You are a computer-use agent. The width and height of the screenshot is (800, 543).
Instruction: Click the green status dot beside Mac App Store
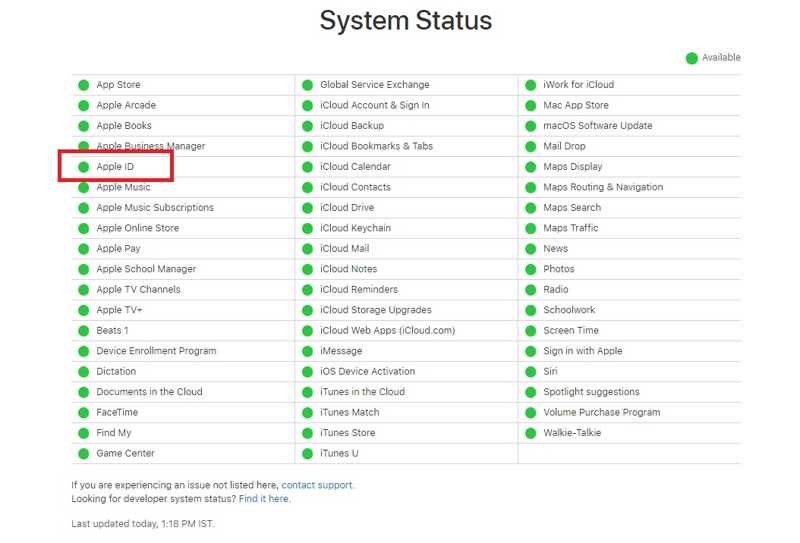tap(531, 105)
